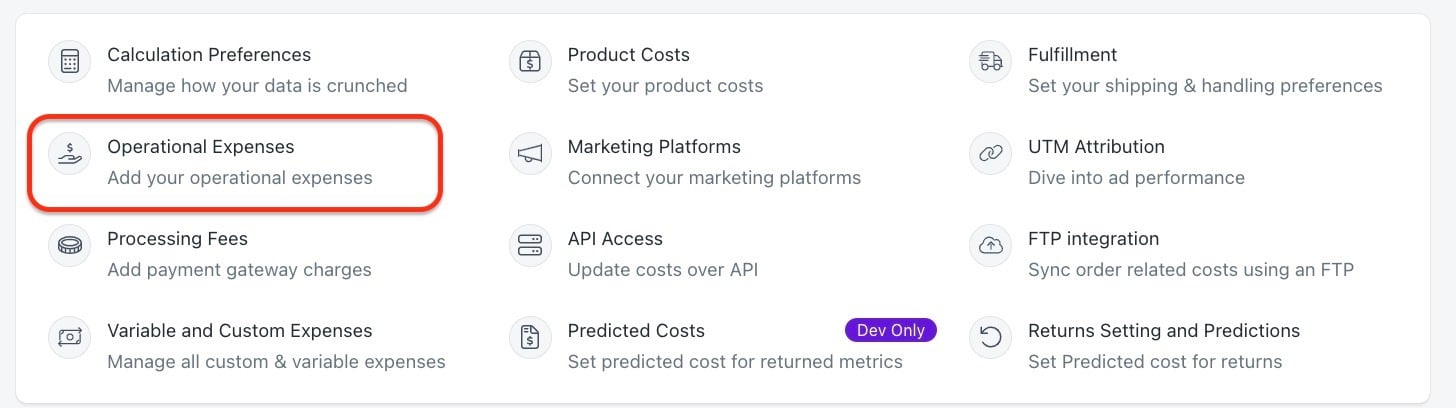
Task: Choose Variable and Custom Expenses heading
Action: coord(240,331)
